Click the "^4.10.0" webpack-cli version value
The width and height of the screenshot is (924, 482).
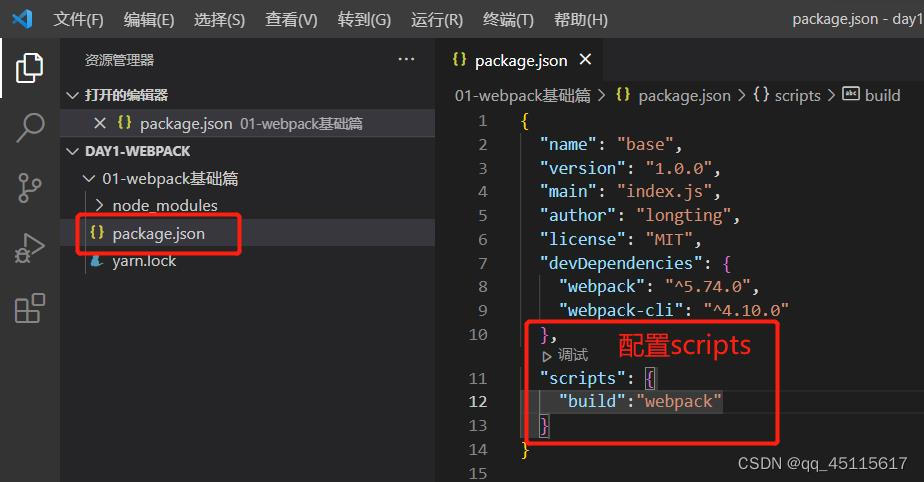pyautogui.click(x=745, y=311)
